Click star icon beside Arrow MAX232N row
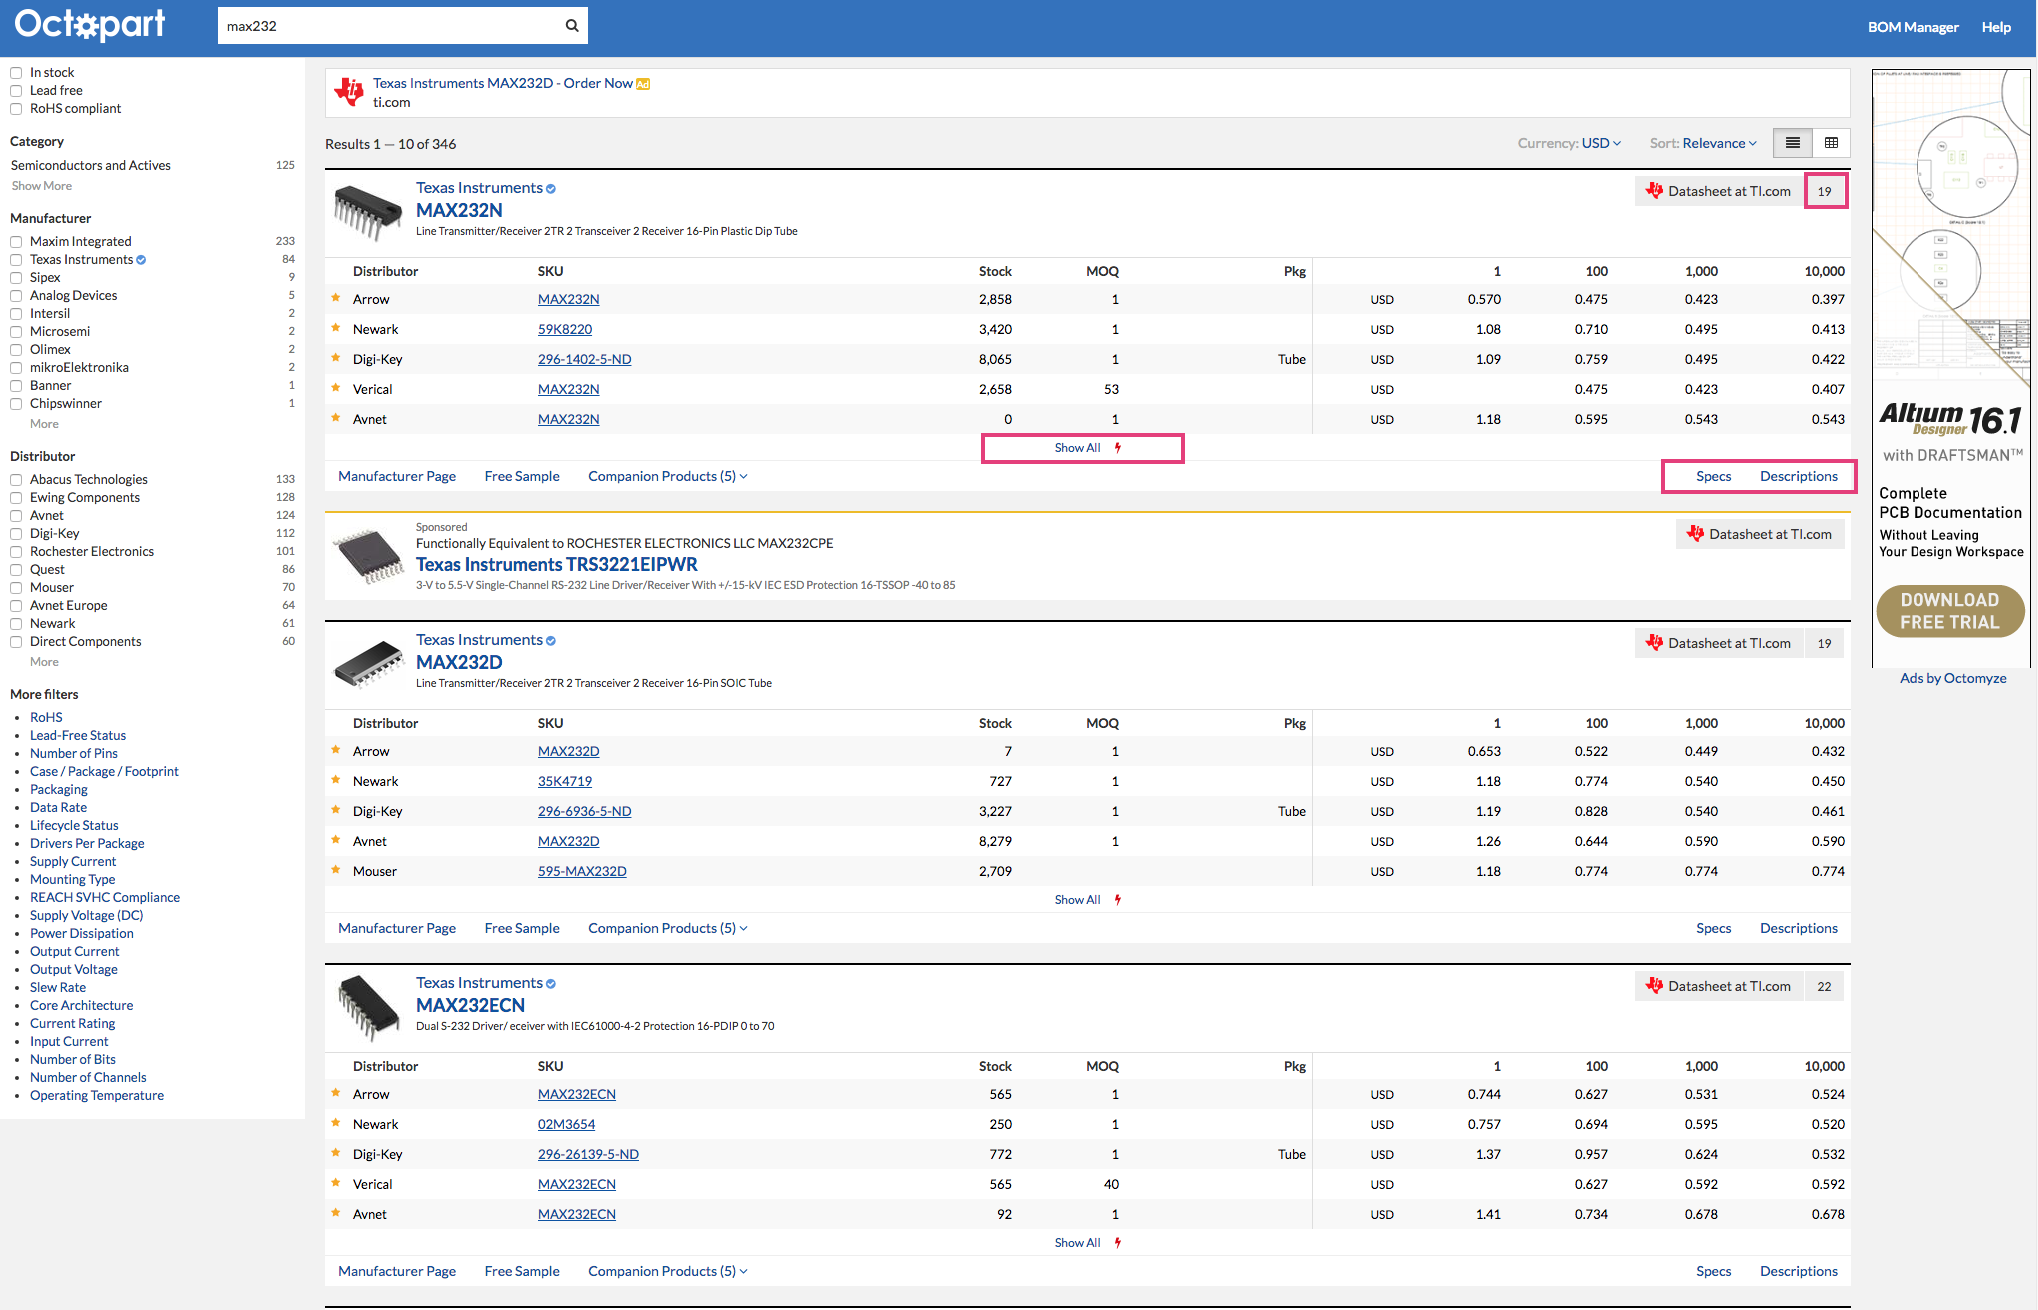2038x1310 pixels. [x=336, y=298]
